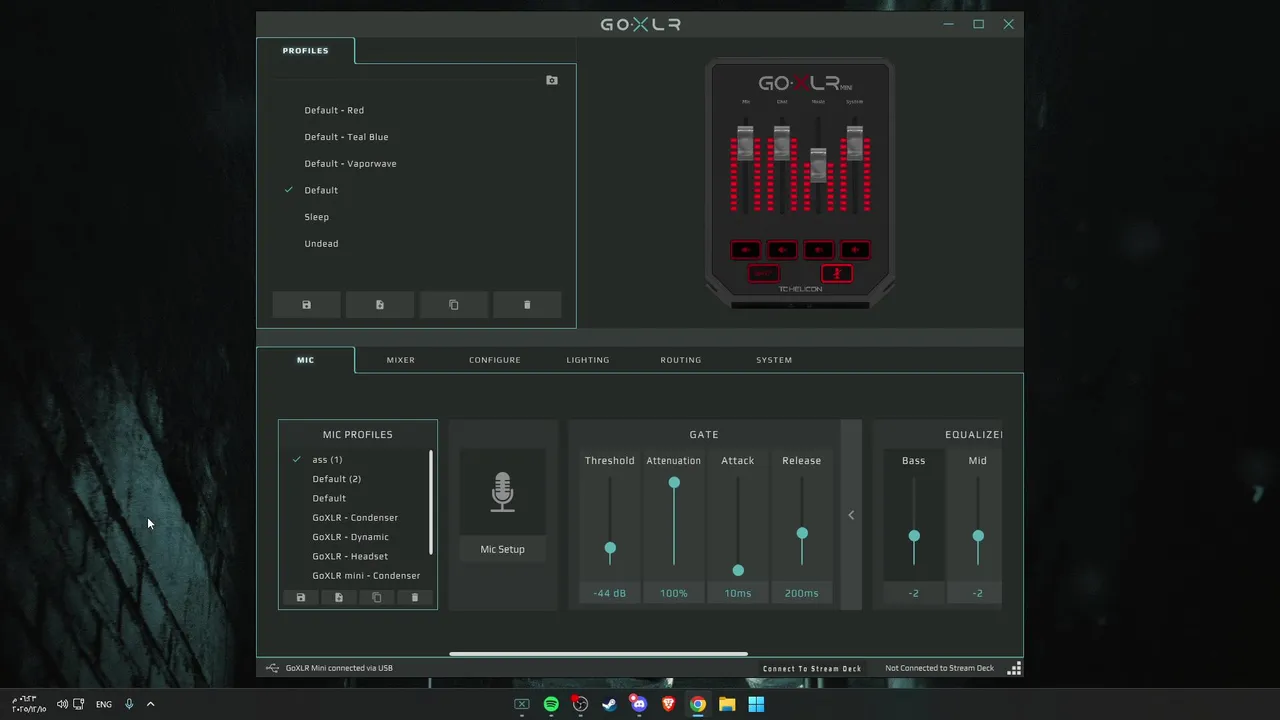Create a new profile with the file-plus icon
This screenshot has height=720, width=1280.
tap(380, 305)
